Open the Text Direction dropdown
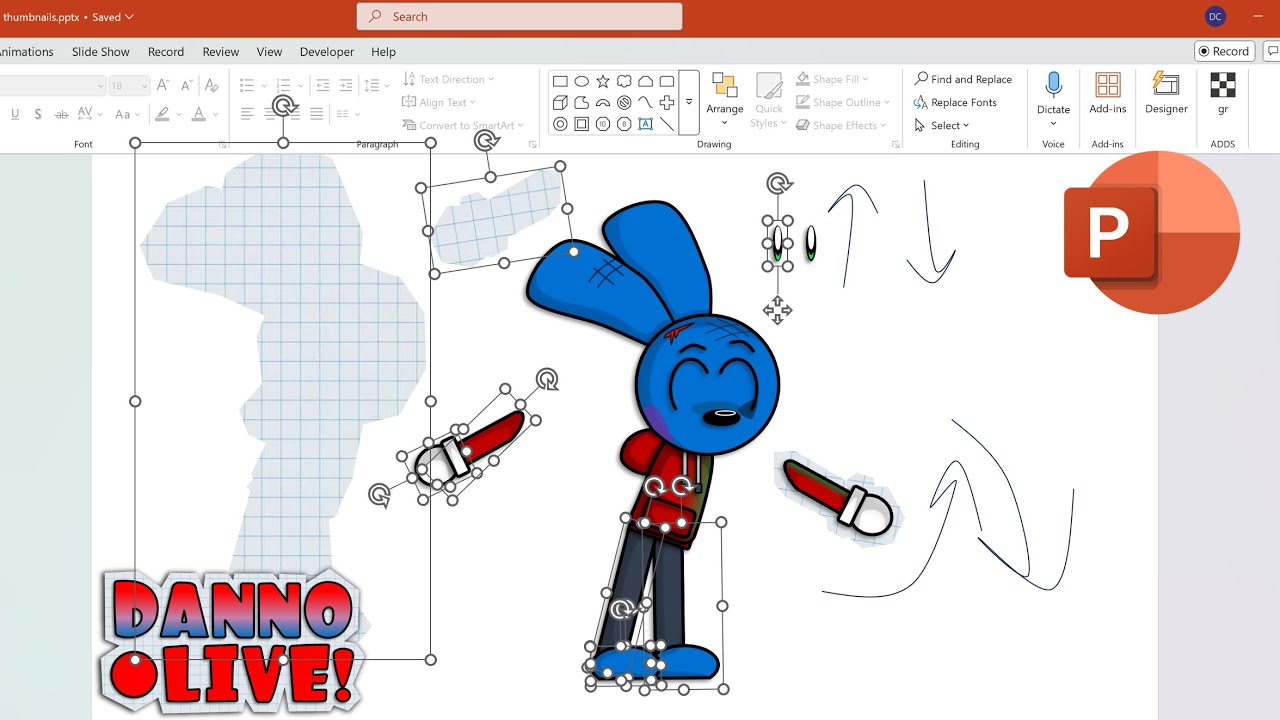The width and height of the screenshot is (1280, 720). click(448, 79)
